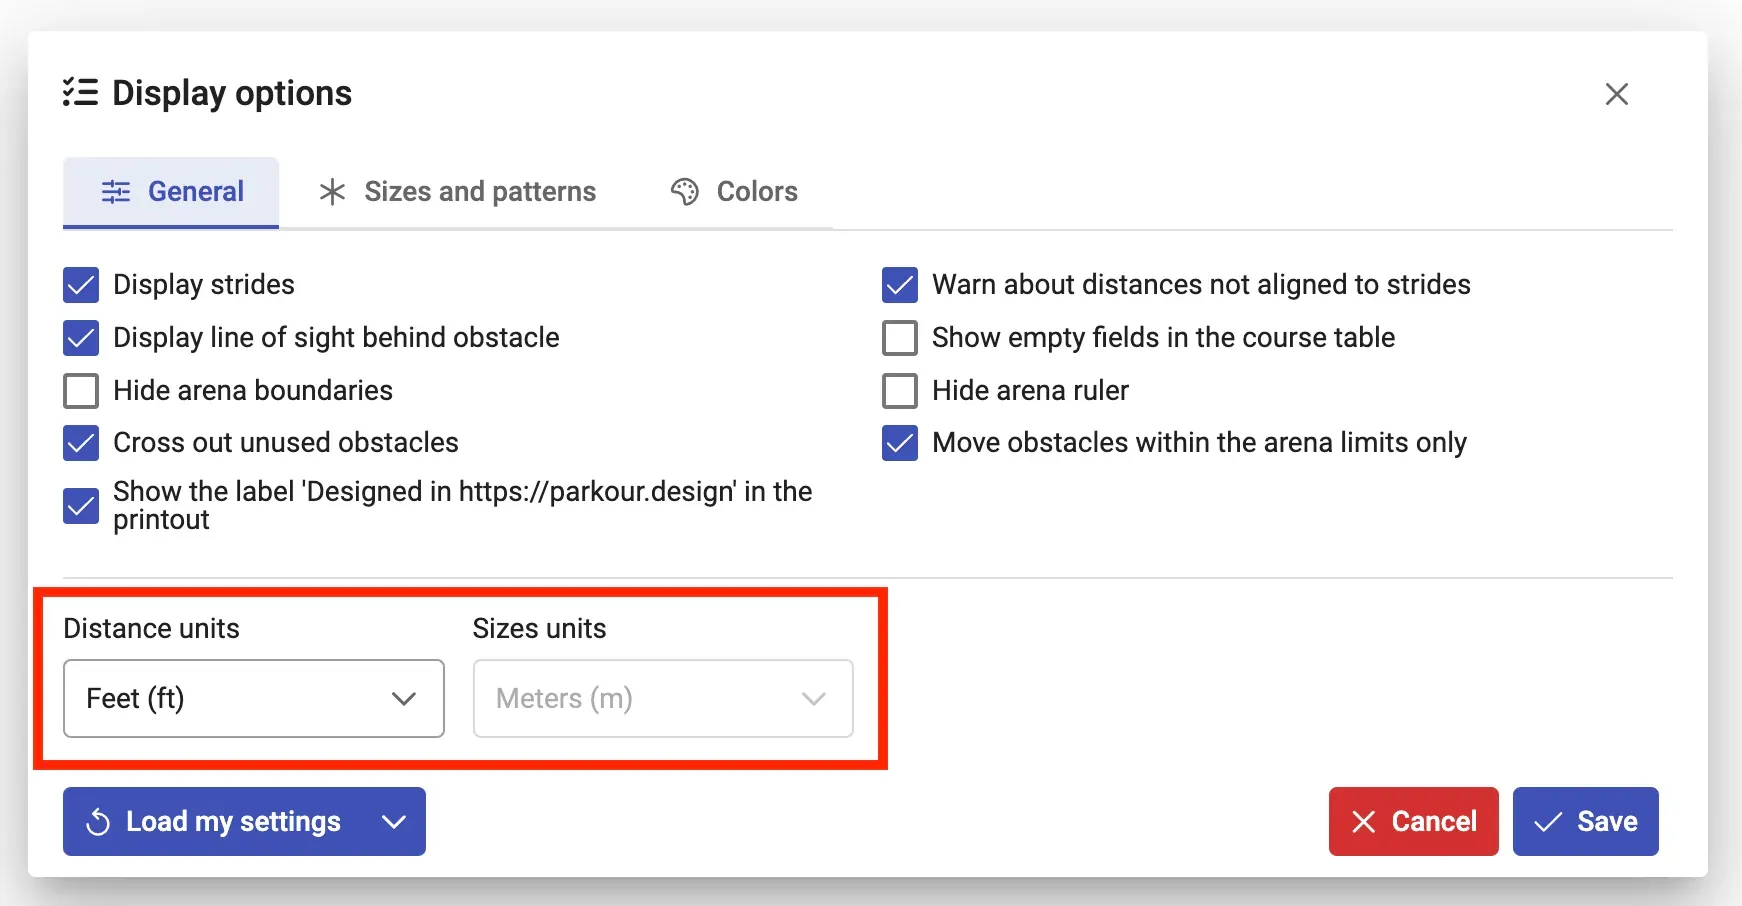Screen dimensions: 1742x906
Task: Click the palette icon for Colors
Action: pos(685,191)
